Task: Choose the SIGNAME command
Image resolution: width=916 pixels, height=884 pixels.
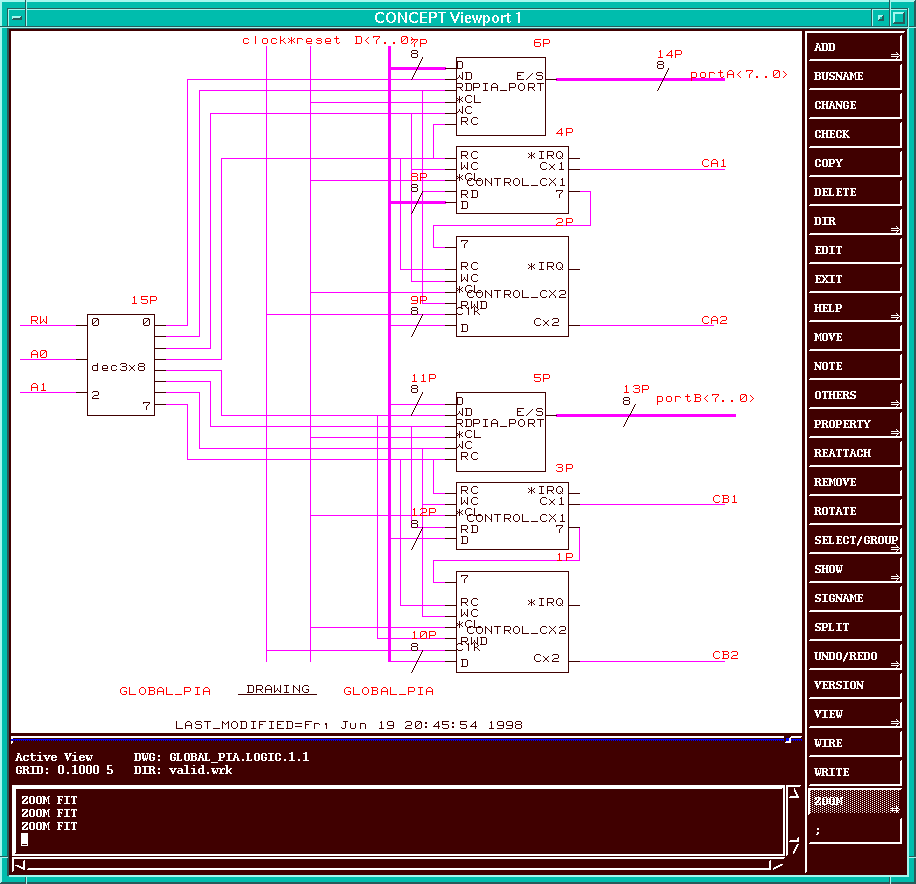Action: pos(855,598)
